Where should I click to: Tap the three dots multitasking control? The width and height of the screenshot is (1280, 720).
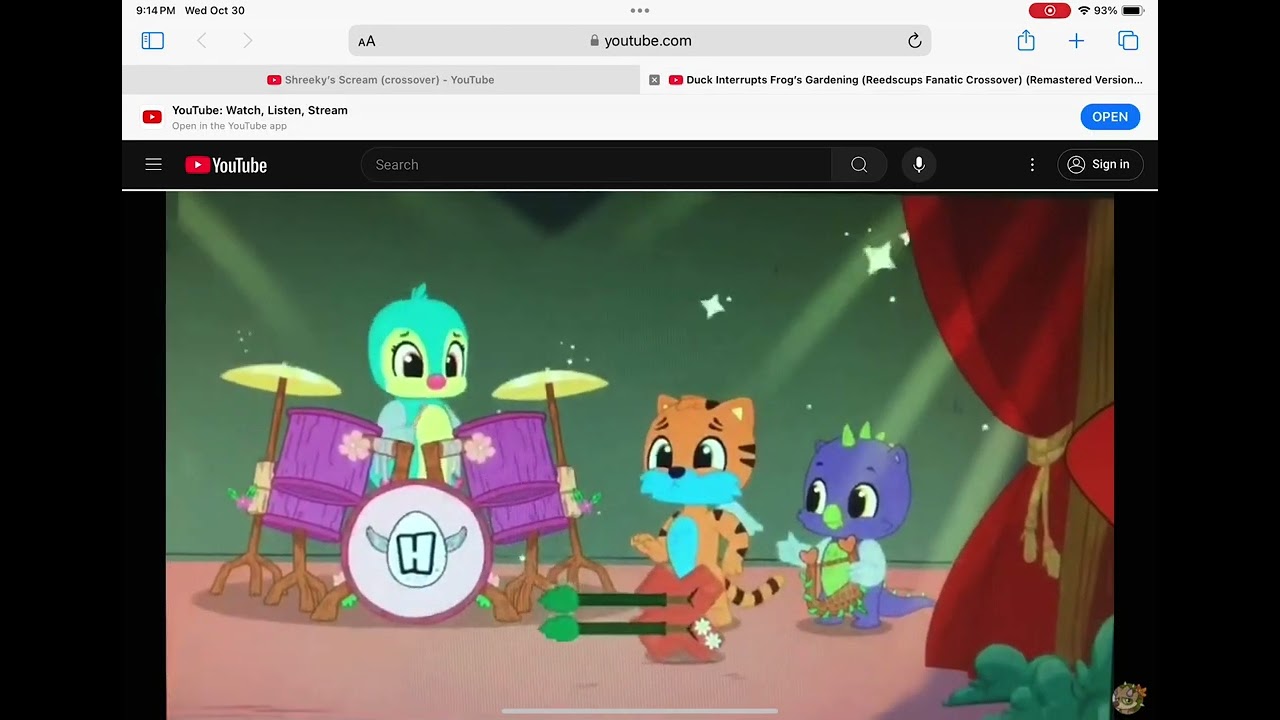click(640, 11)
